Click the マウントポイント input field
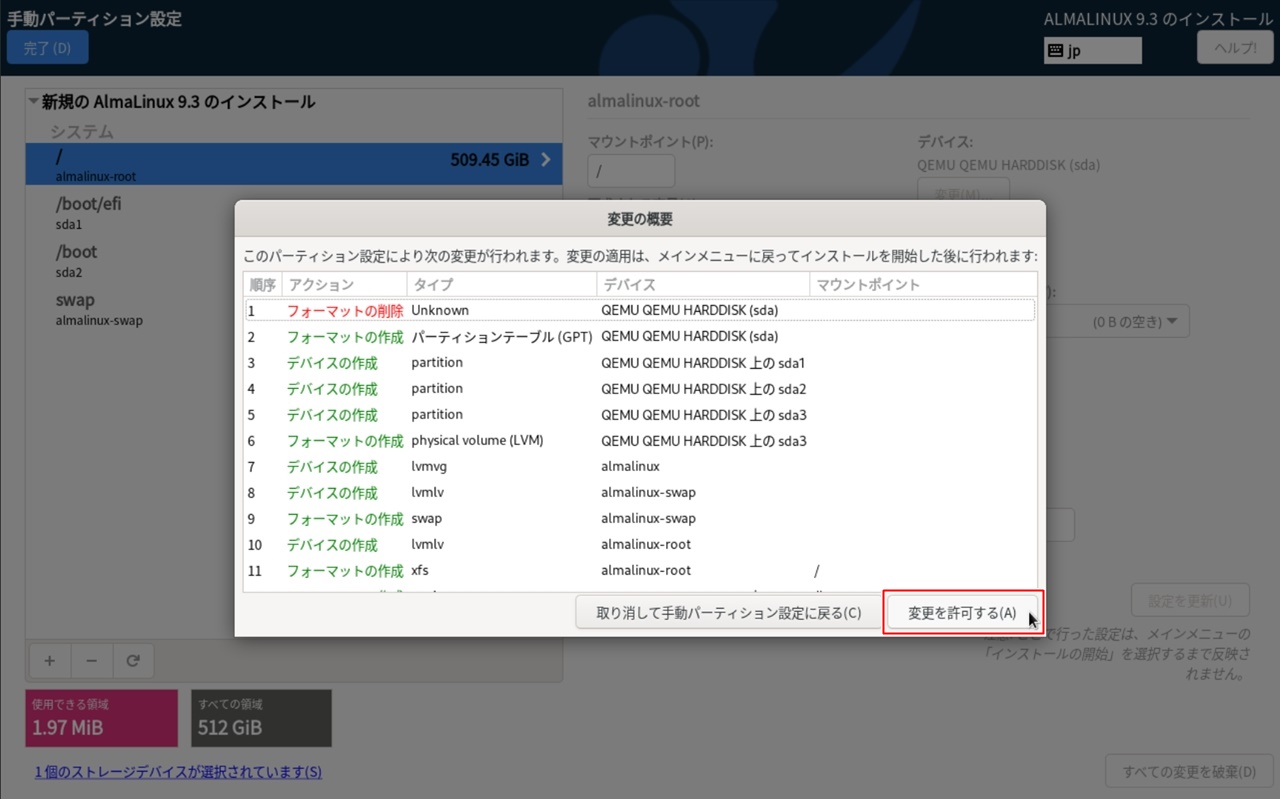 pos(631,172)
